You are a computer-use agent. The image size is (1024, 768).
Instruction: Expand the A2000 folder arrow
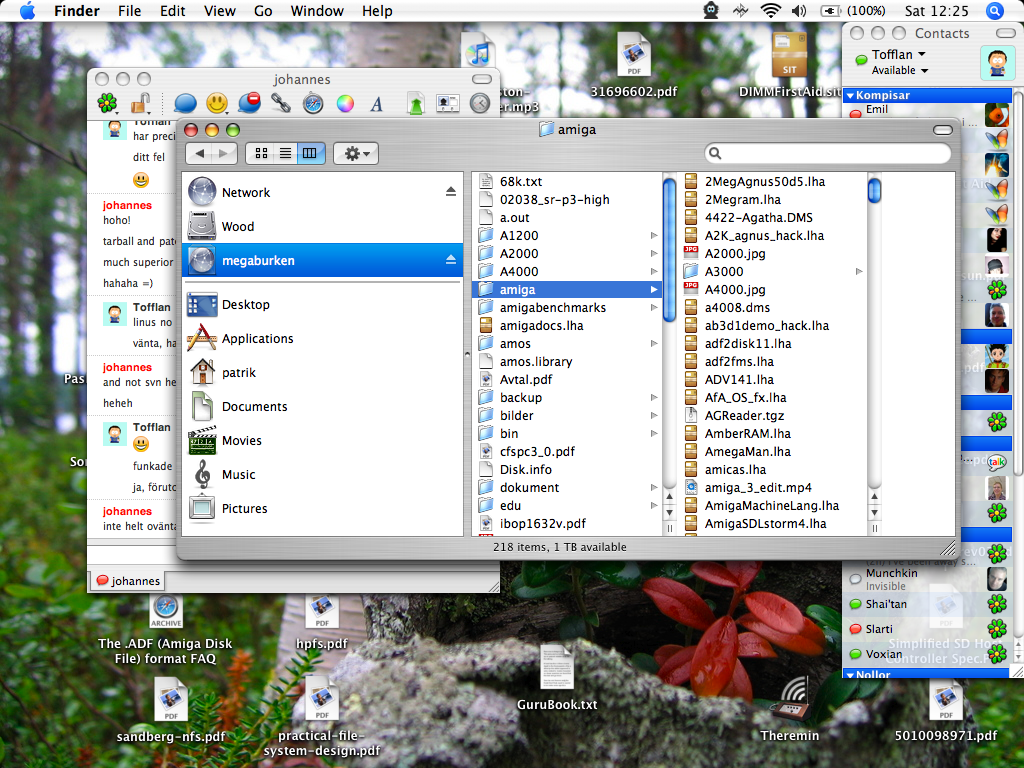click(654, 253)
